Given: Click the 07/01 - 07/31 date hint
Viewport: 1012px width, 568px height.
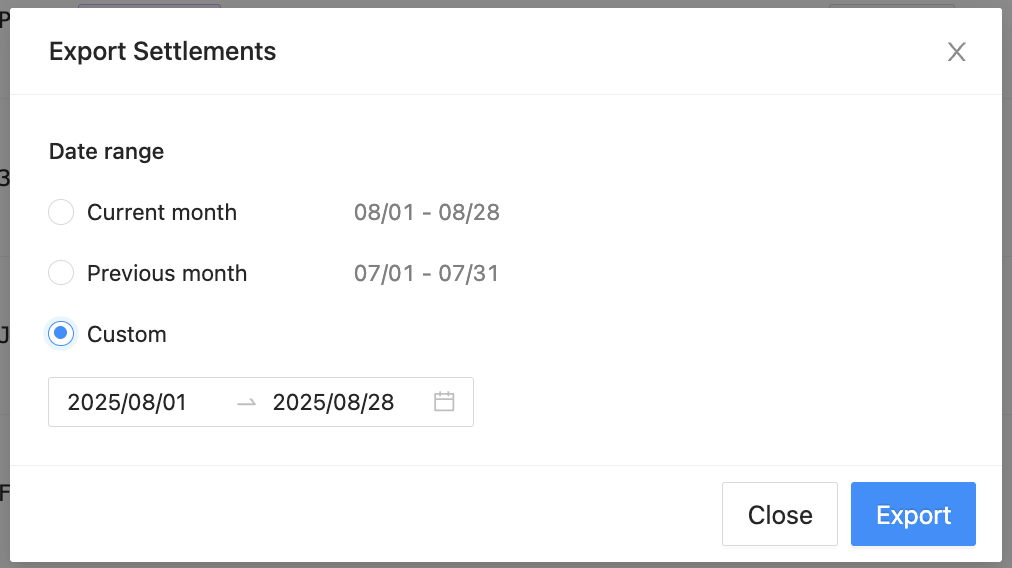Looking at the screenshot, I should coord(426,273).
